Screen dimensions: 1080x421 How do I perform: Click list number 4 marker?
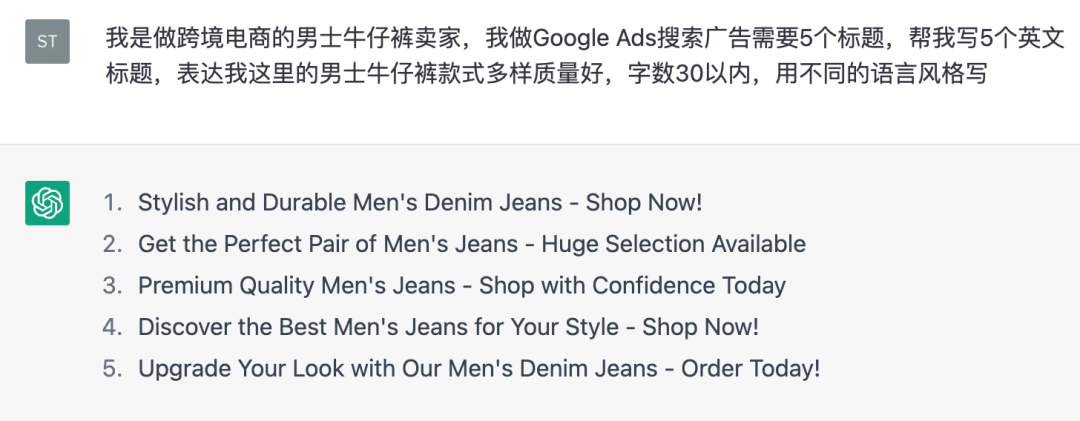(113, 327)
